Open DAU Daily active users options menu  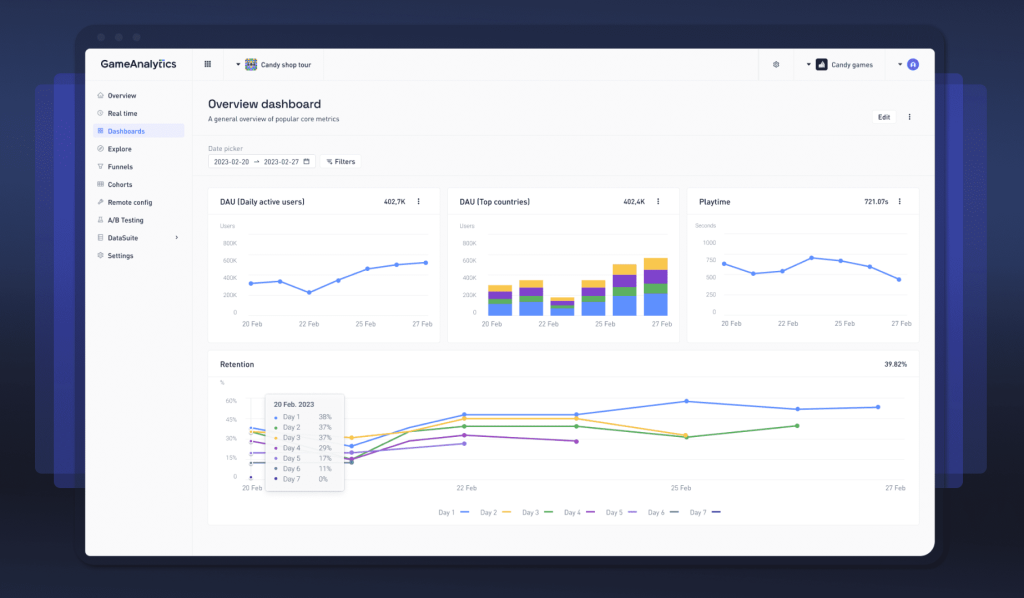pos(418,201)
